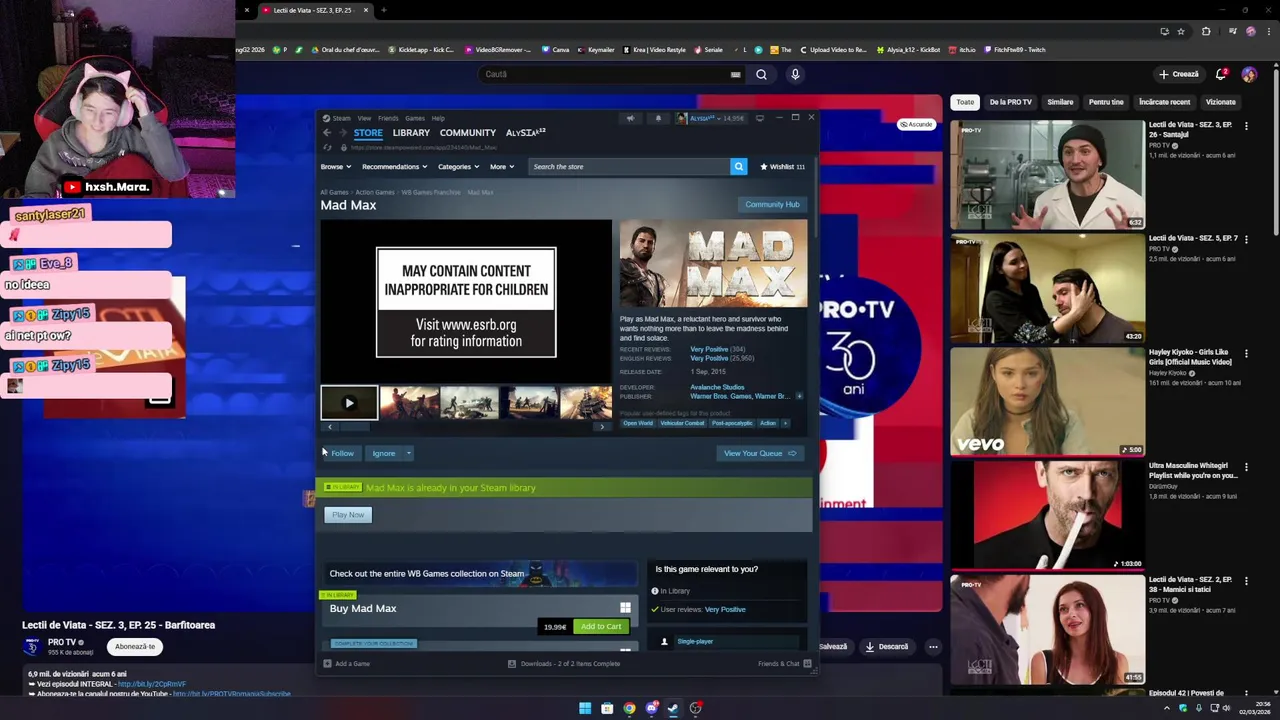This screenshot has height=720, width=1280.
Task: Go forward with Steam's forward arrow
Action: (343, 133)
